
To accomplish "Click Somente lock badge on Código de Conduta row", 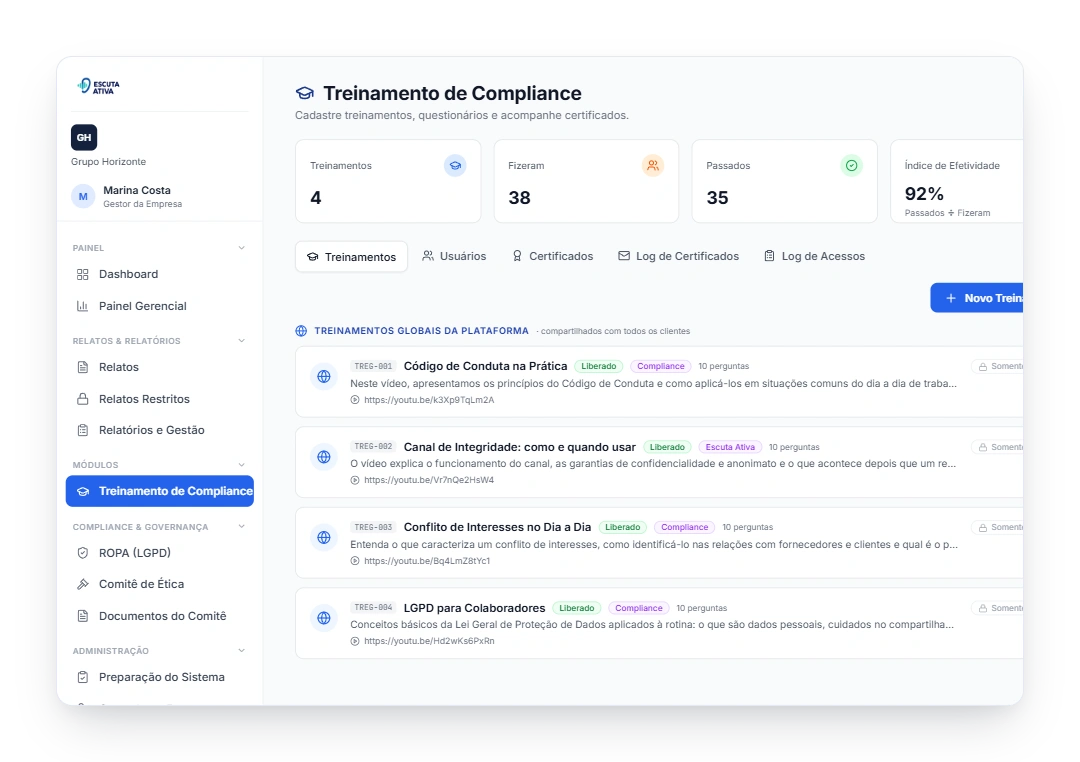I will point(997,367).
